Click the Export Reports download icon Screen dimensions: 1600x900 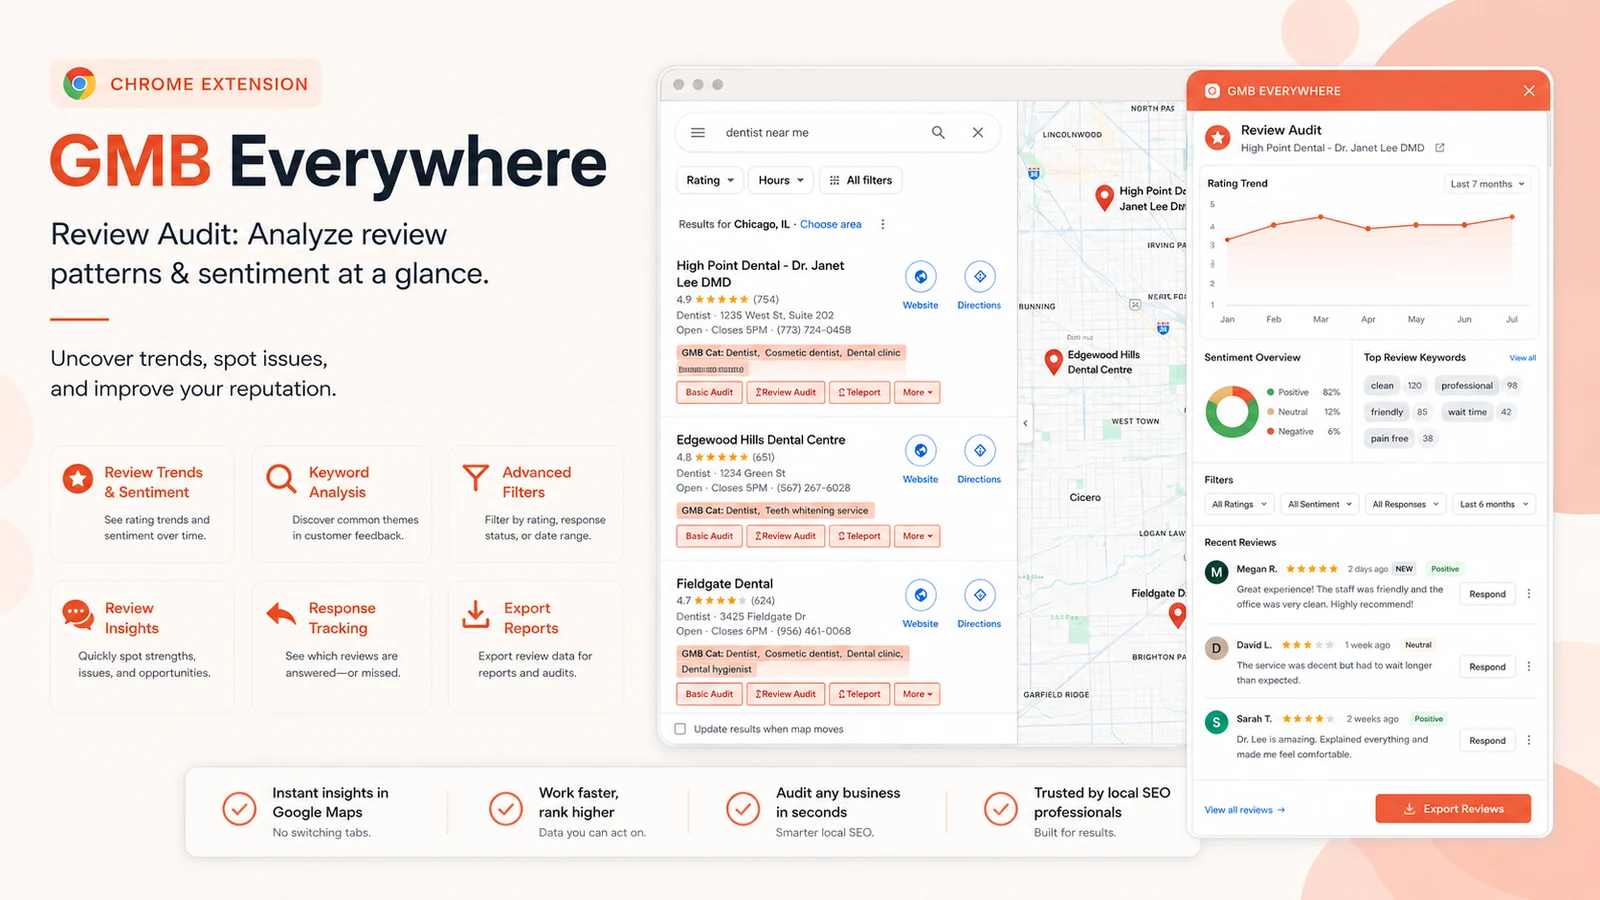coord(476,614)
